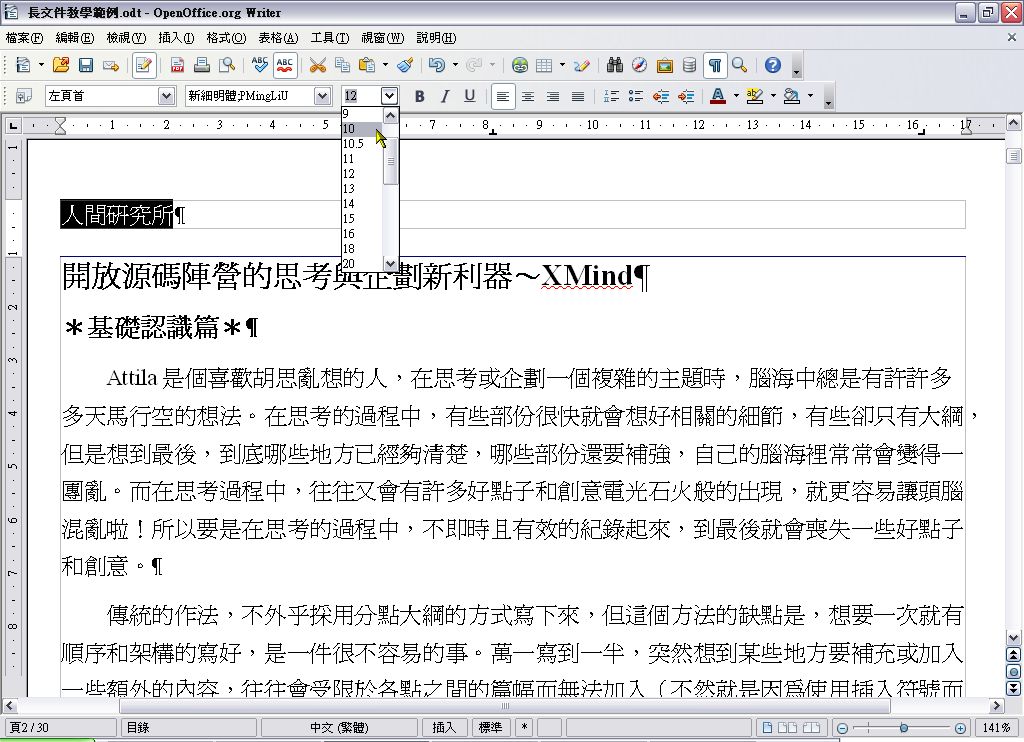Click the Zoom magnifier icon
Screen dimensions: 1024x742
click(739, 65)
